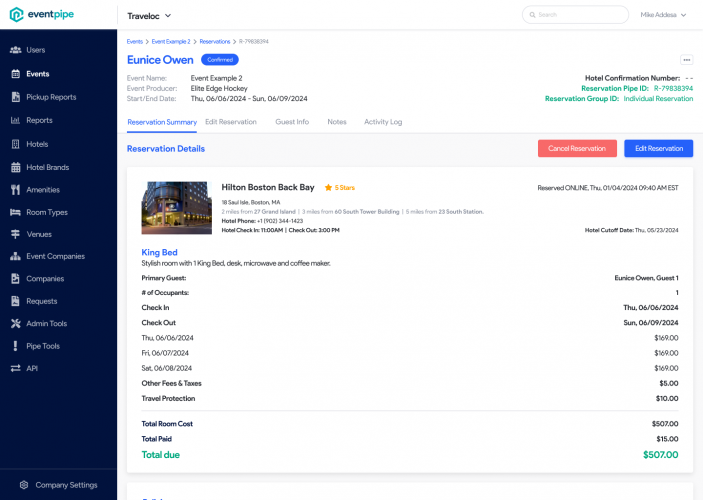Screen dimensions: 703x500
Task: Click the eventpipe logo icon
Action: click(16, 14)
